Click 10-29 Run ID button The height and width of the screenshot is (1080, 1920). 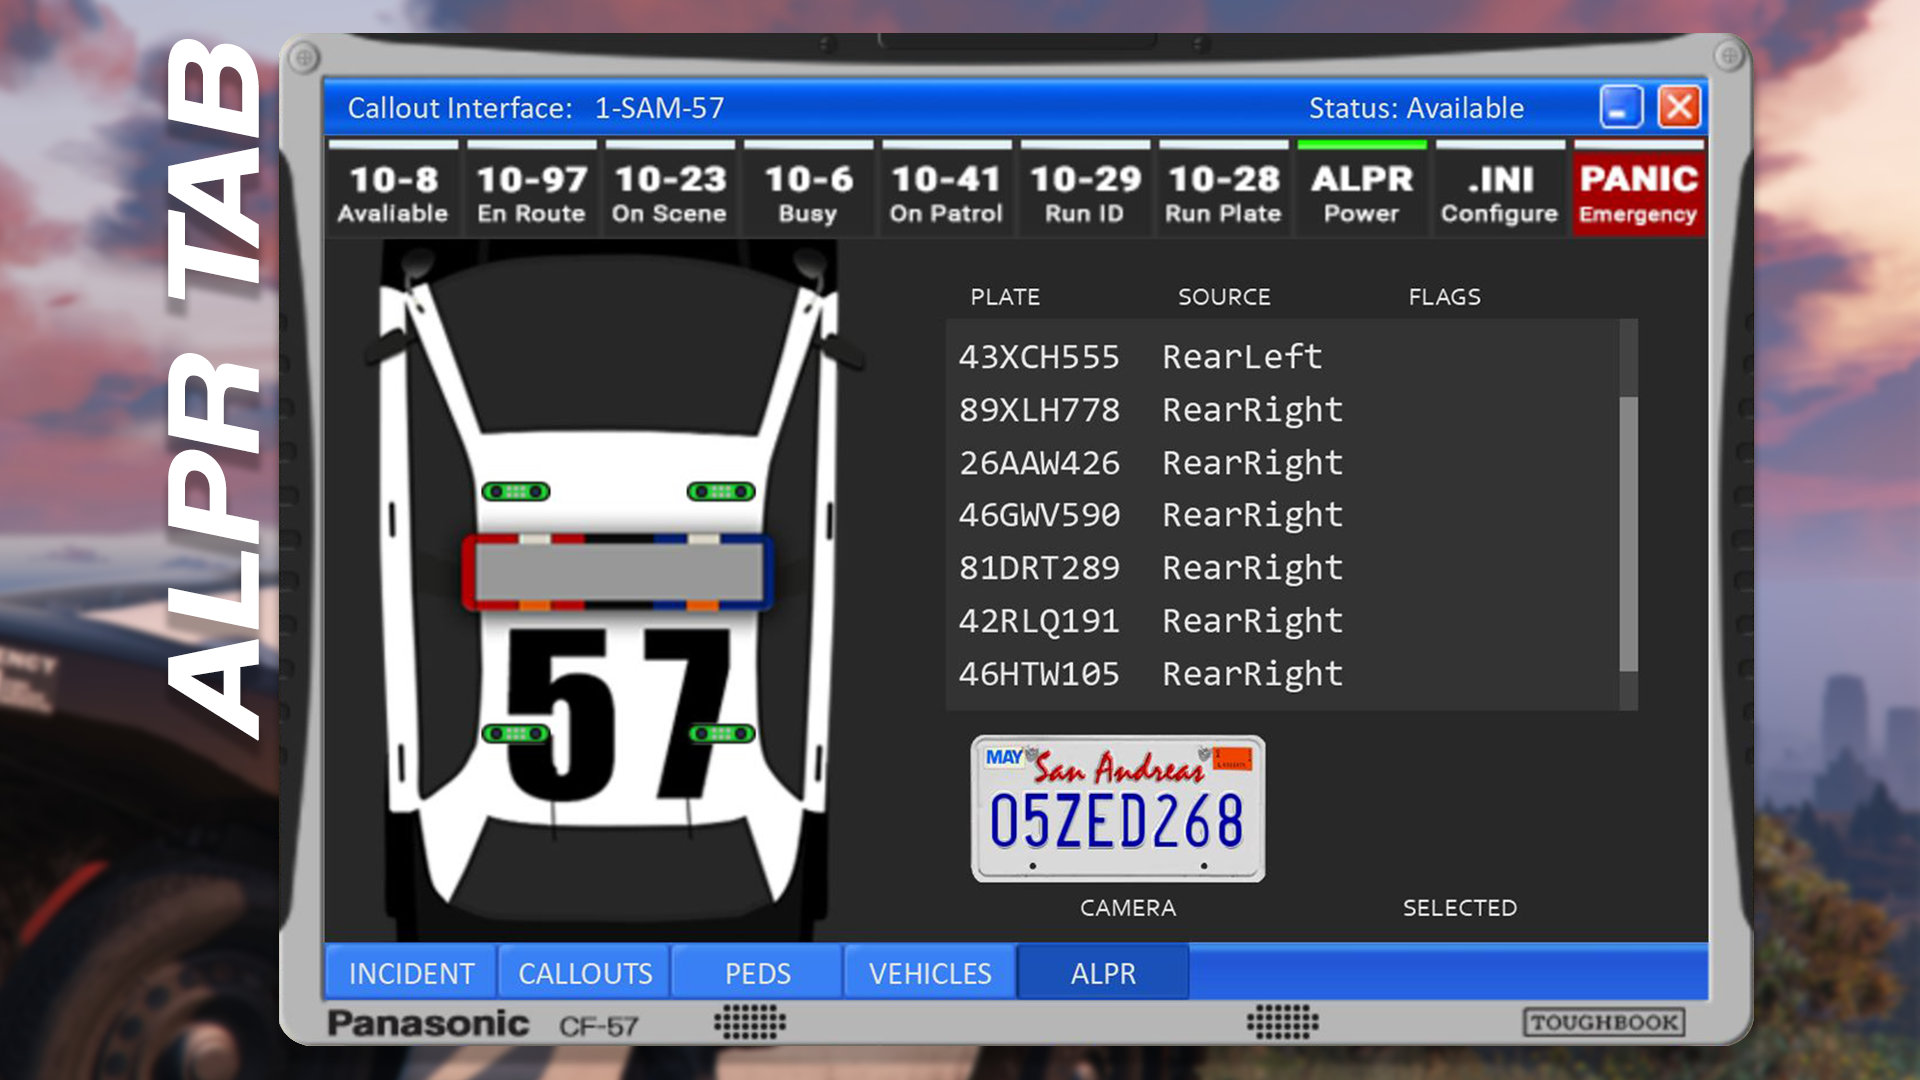pyautogui.click(x=1085, y=193)
